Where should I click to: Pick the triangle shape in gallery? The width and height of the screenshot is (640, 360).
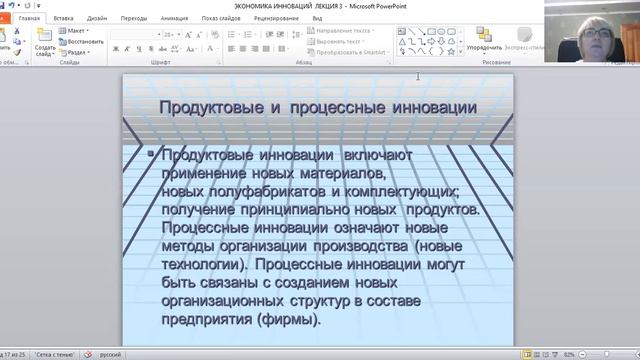point(402,42)
